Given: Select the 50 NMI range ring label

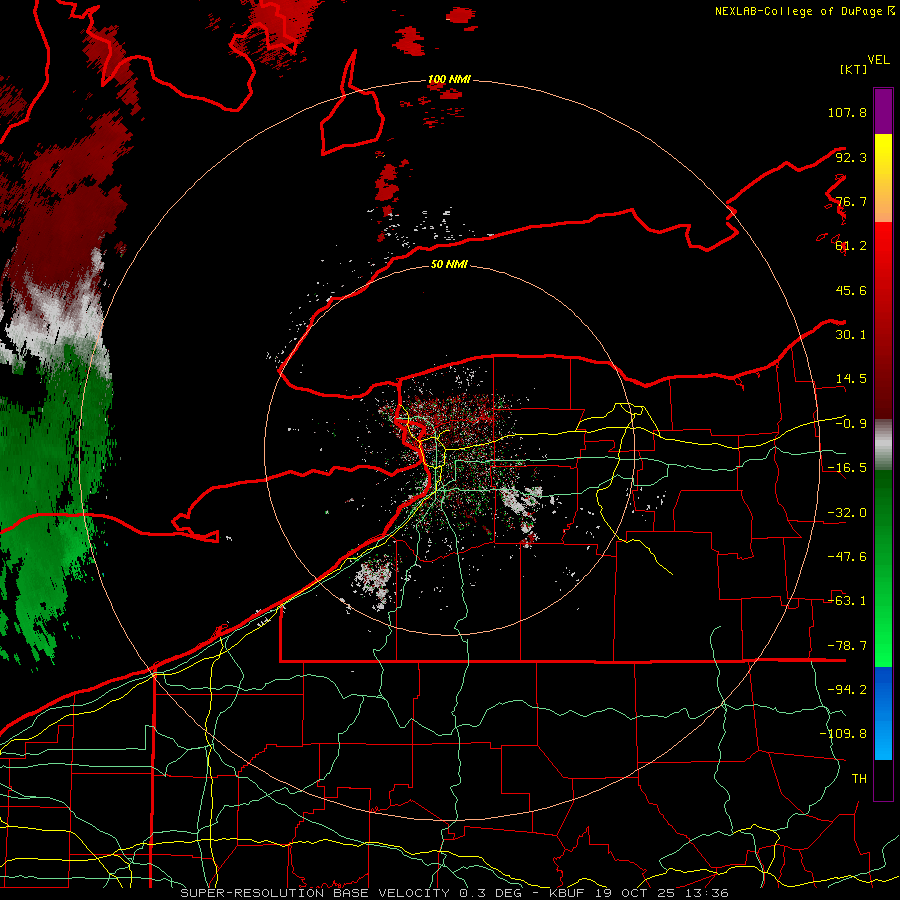Looking at the screenshot, I should tap(449, 264).
